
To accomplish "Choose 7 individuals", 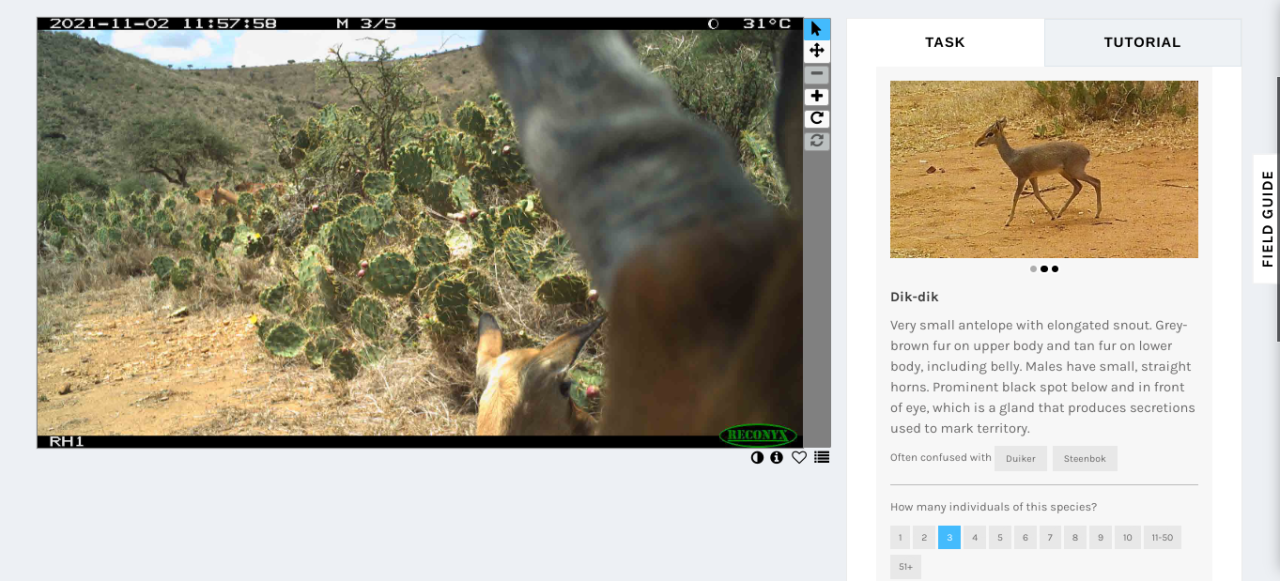I will (x=1050, y=537).
